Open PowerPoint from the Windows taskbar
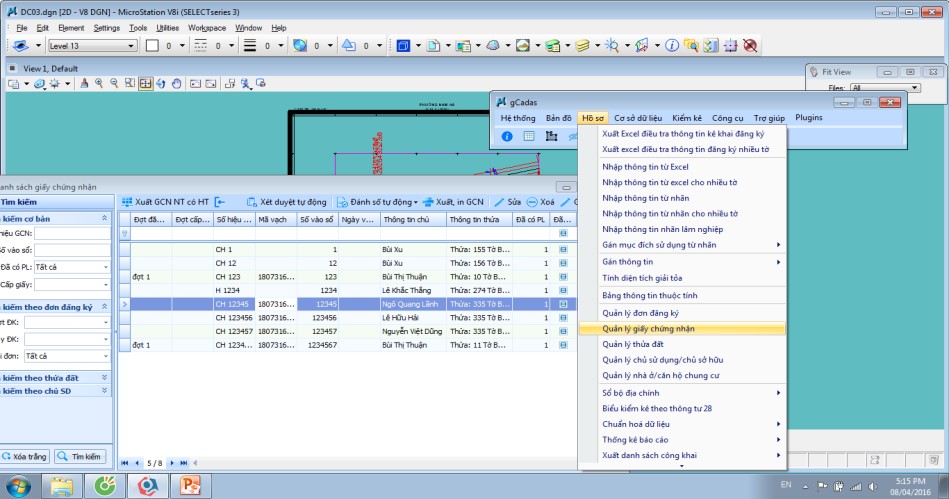 (190, 486)
